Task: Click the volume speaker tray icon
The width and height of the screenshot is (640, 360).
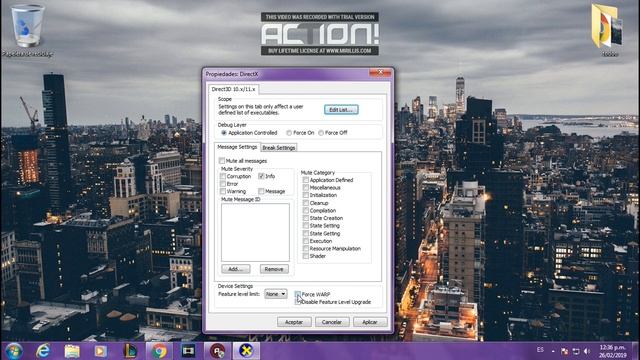Action: pos(587,351)
